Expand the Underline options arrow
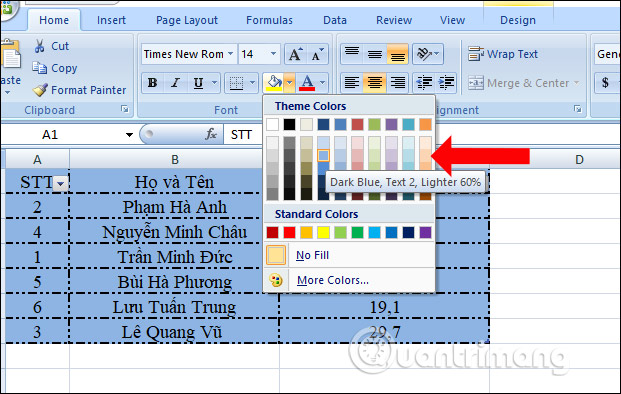This screenshot has width=621, height=394. pos(214,83)
